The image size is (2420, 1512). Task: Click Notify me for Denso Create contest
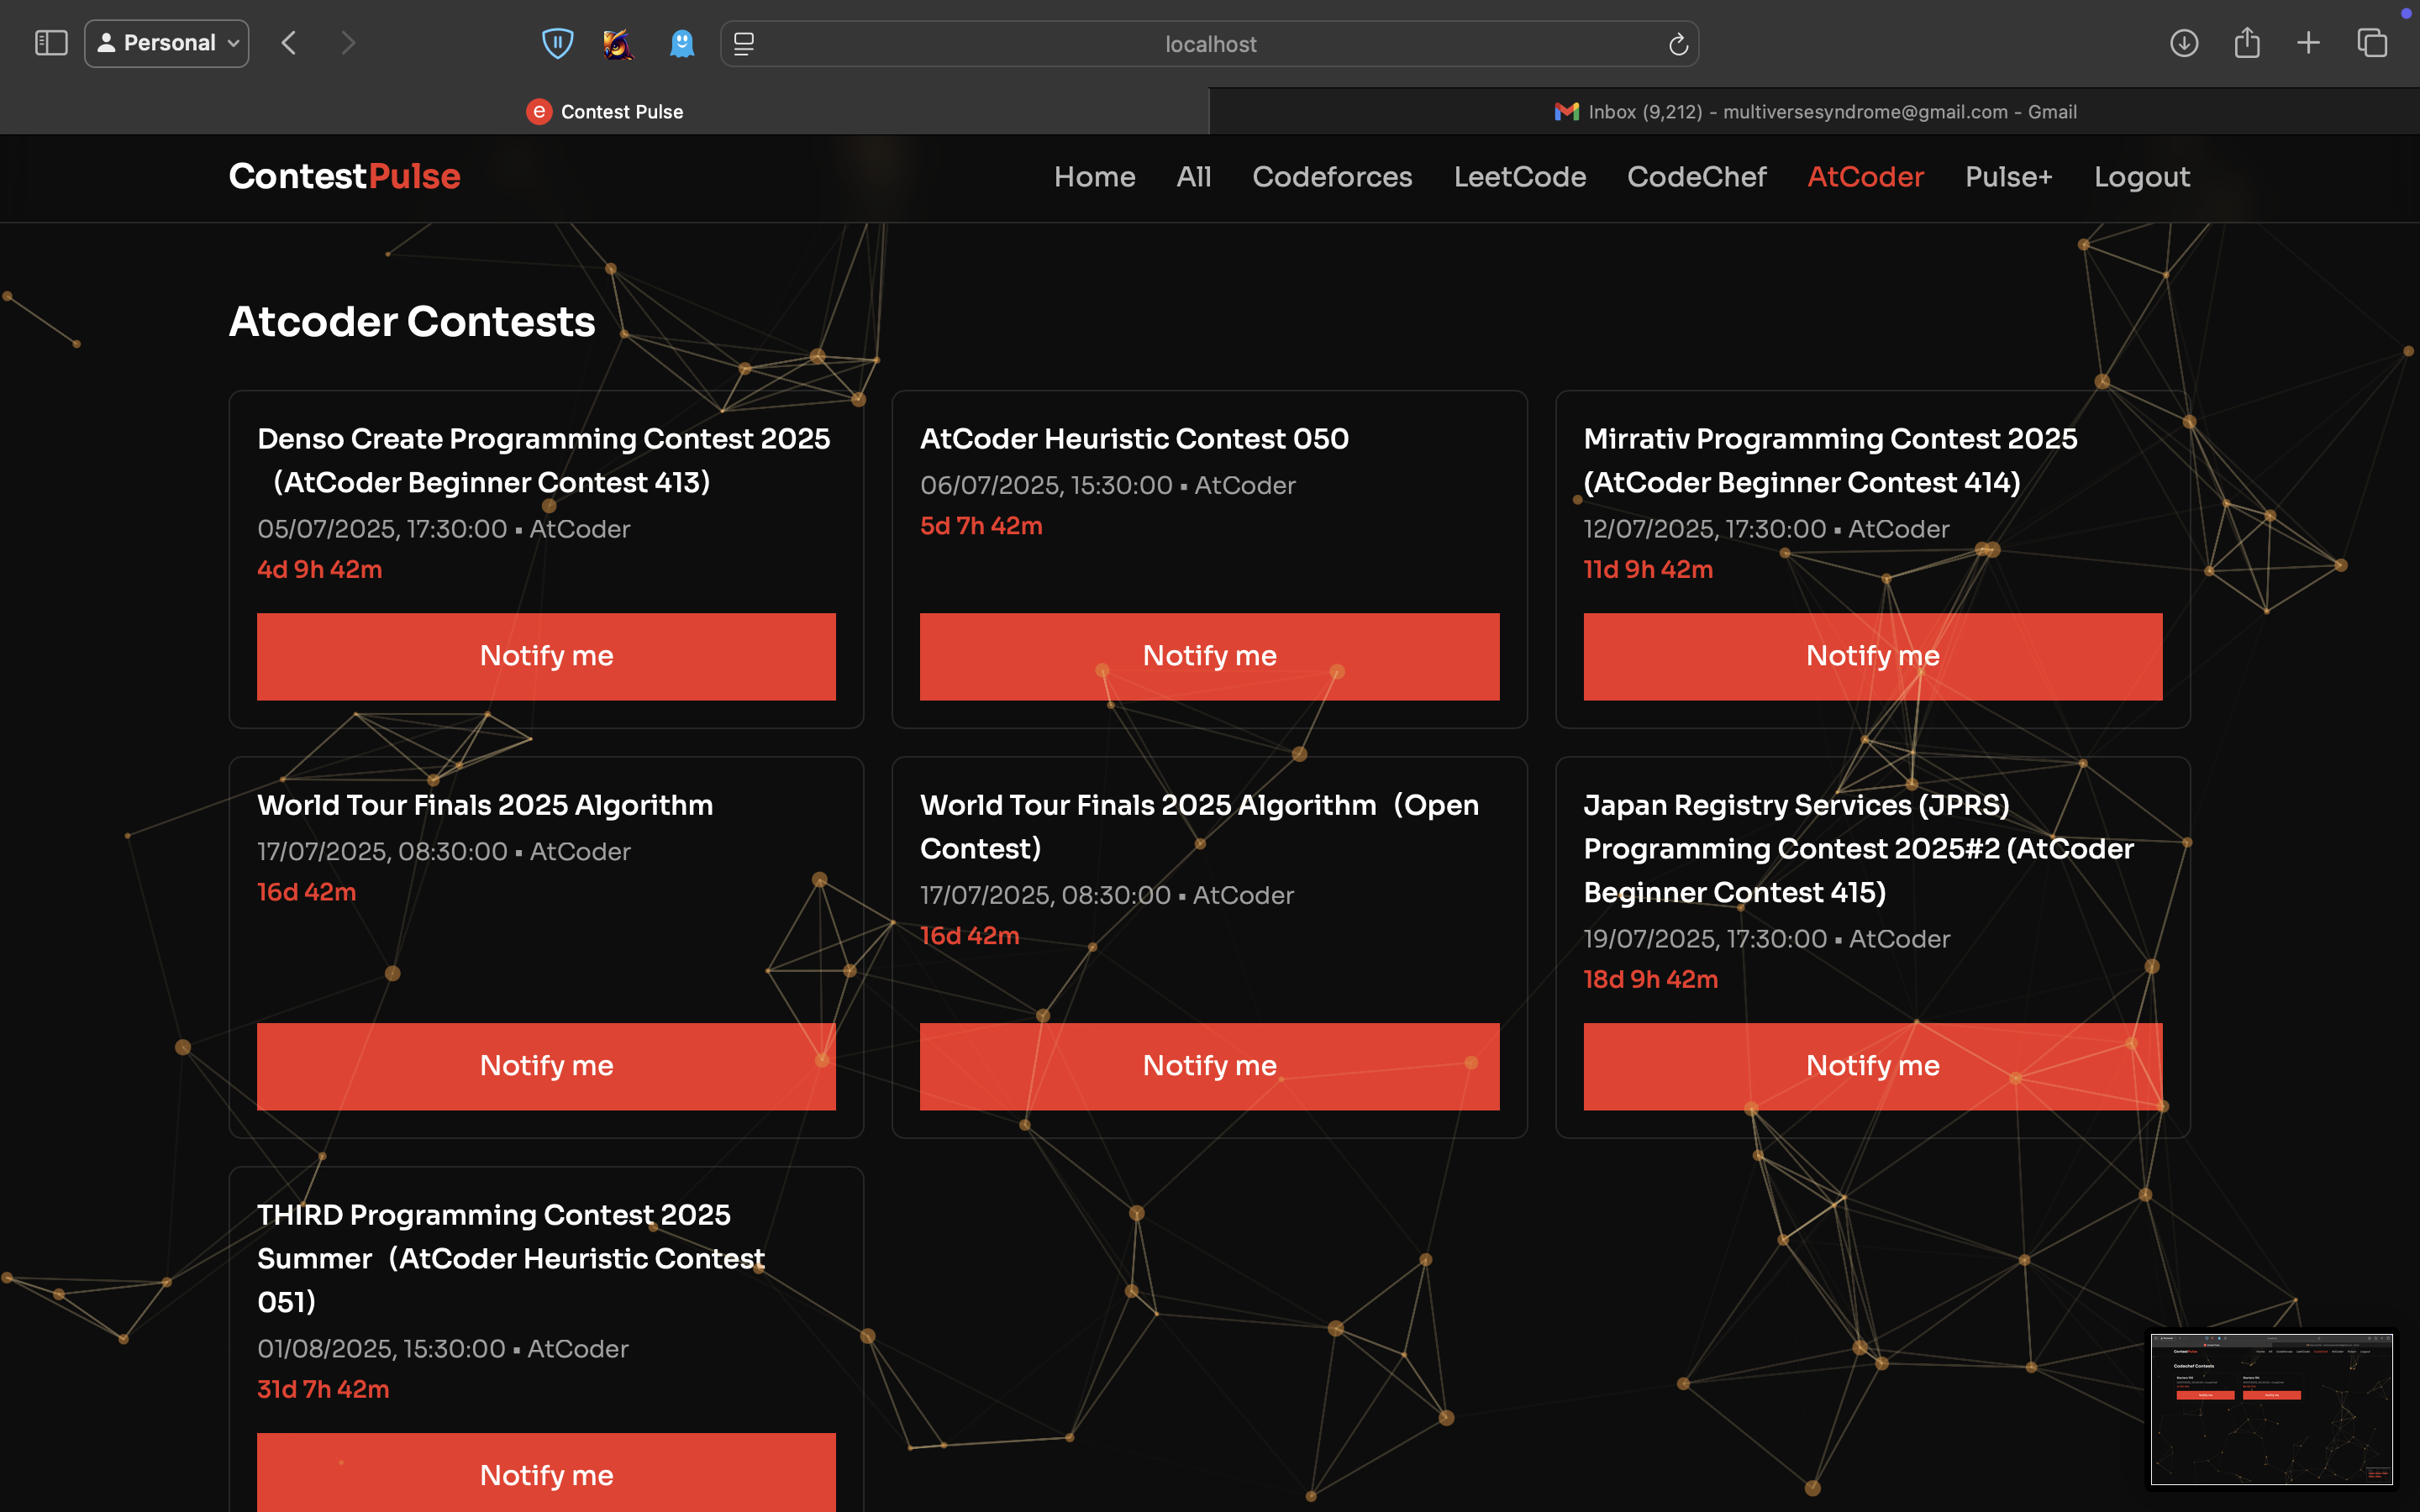pos(546,656)
